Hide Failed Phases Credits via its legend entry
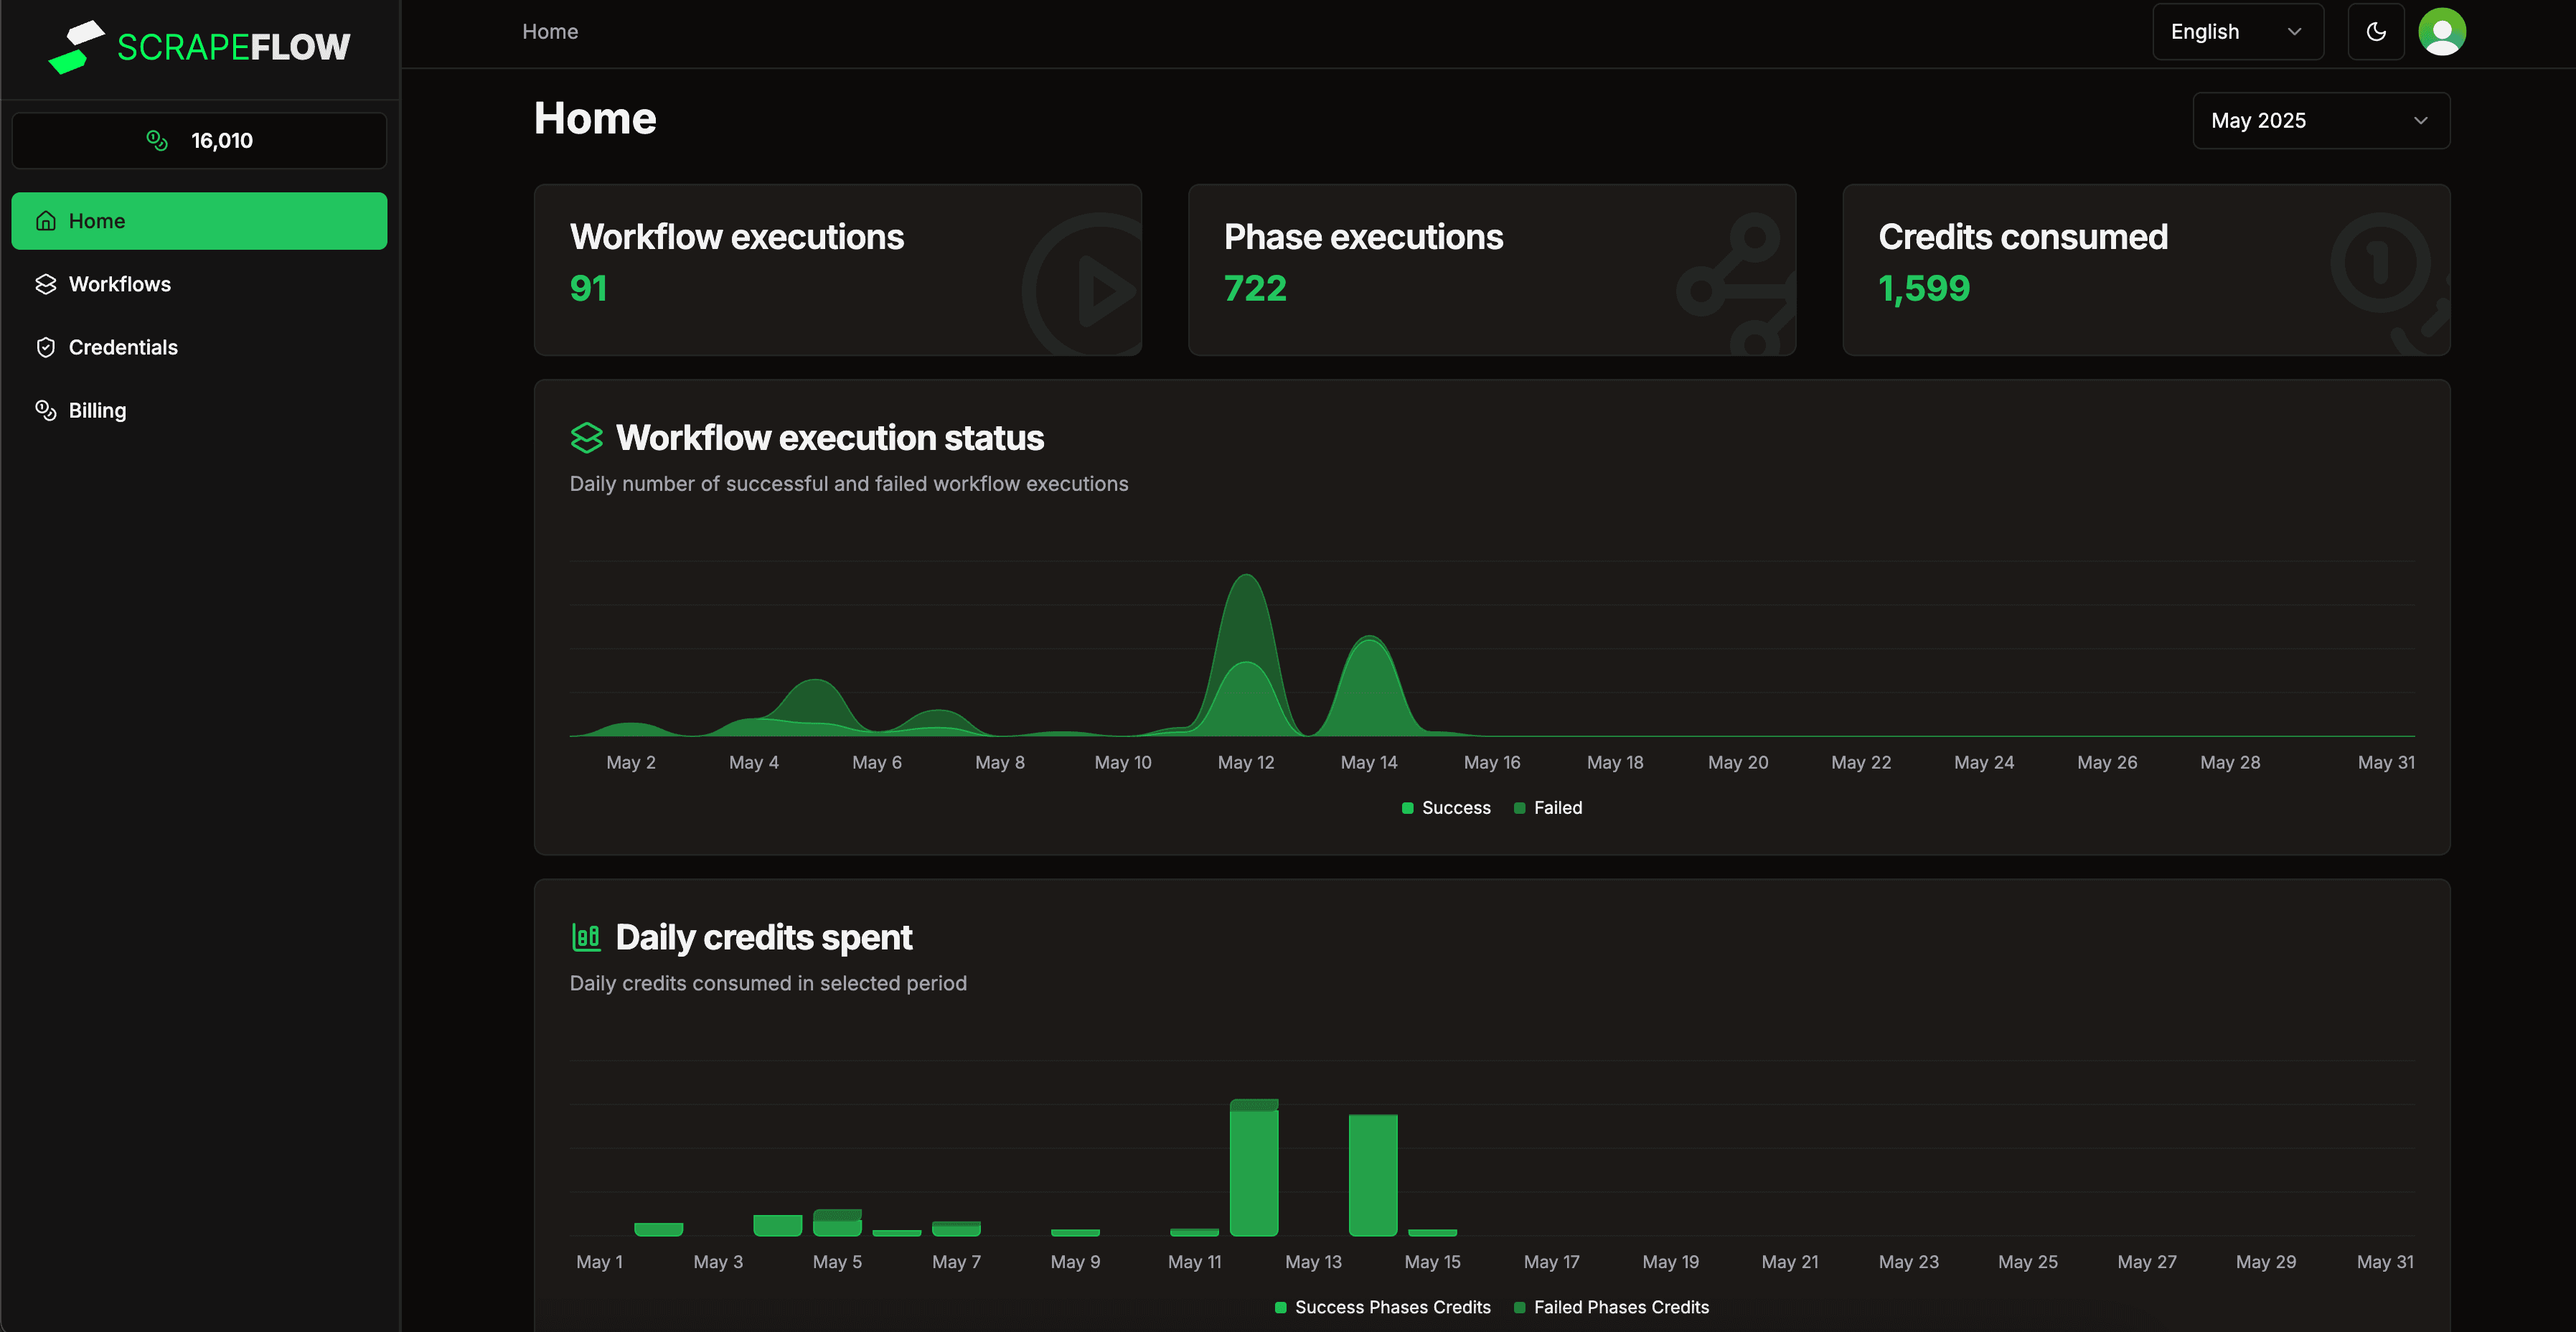 tap(1612, 1307)
